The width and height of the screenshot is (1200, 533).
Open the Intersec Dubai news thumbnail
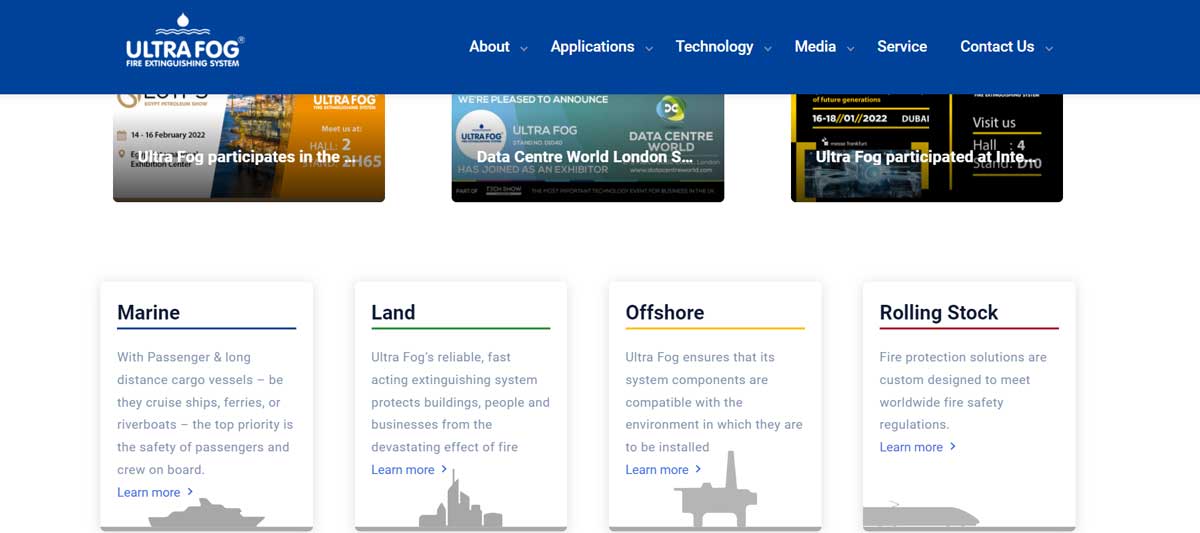tap(927, 148)
